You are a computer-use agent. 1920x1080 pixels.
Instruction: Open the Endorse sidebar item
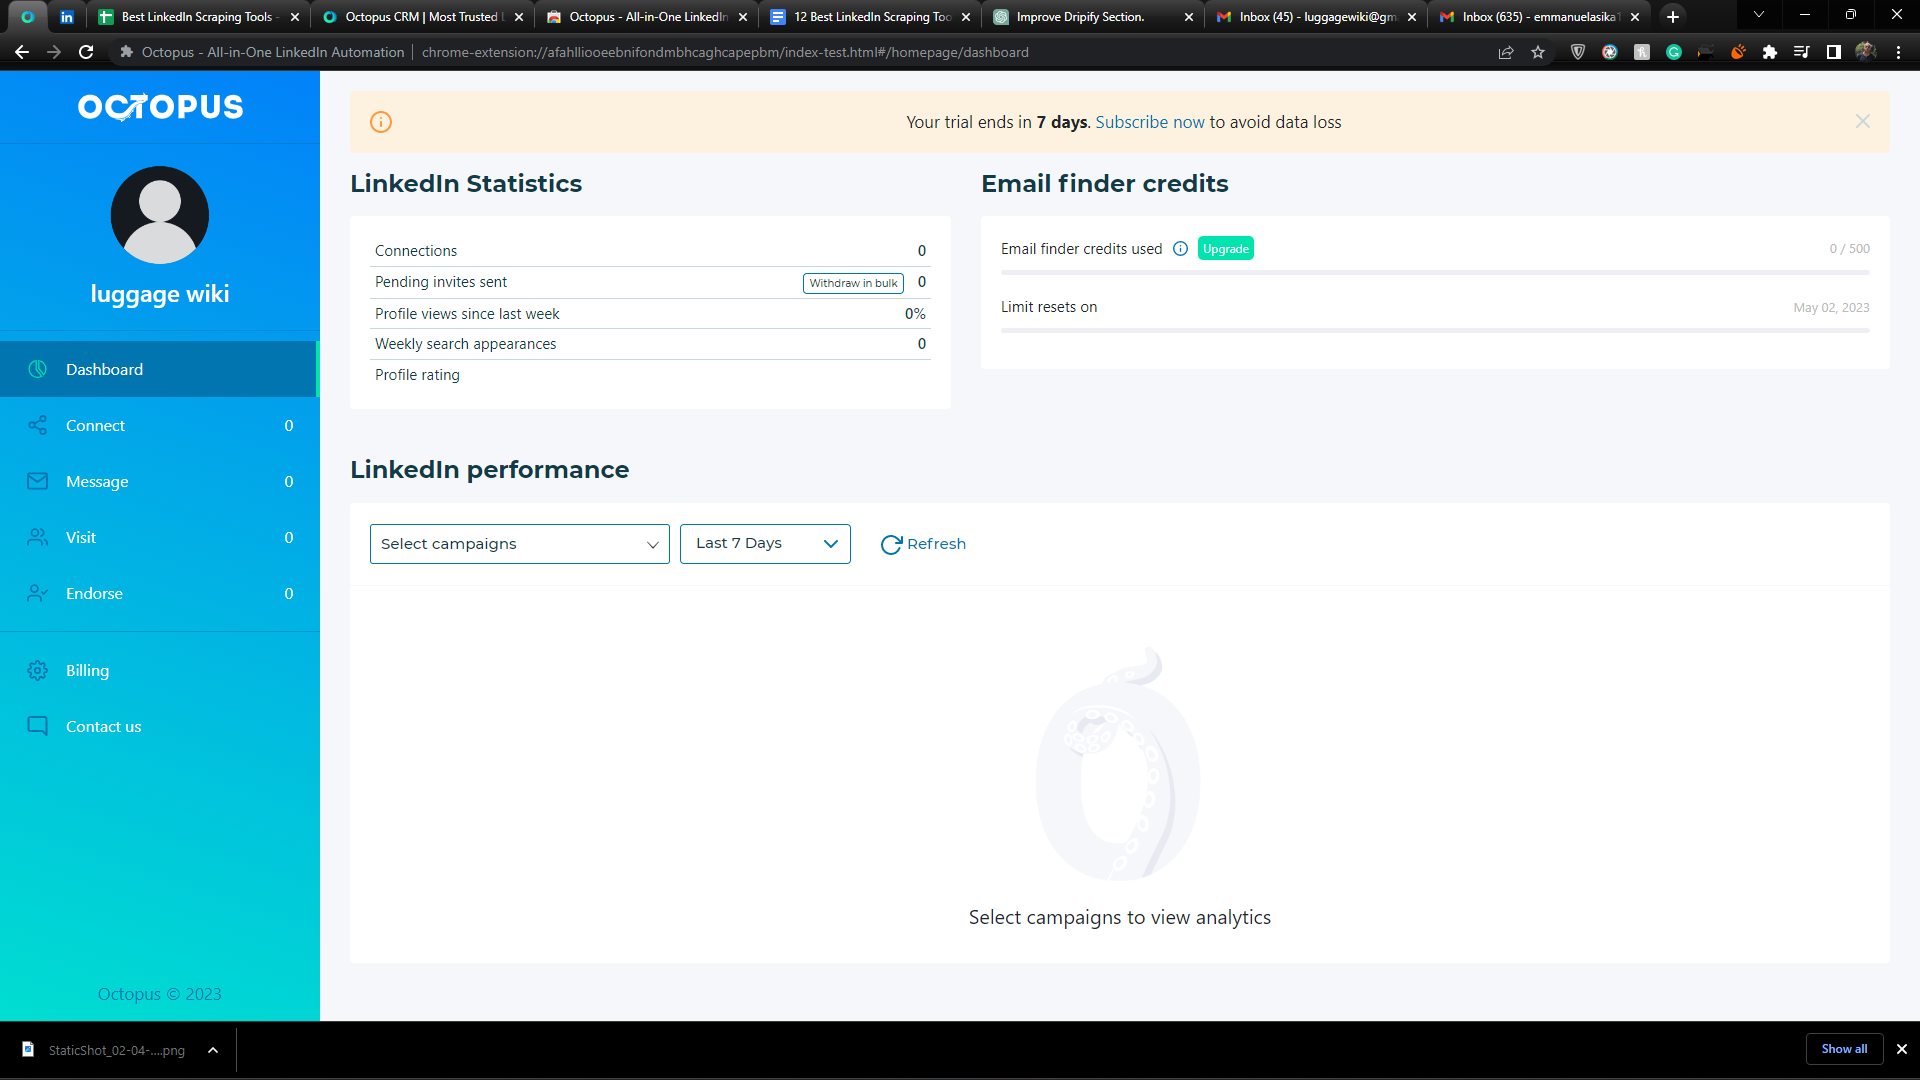[159, 593]
